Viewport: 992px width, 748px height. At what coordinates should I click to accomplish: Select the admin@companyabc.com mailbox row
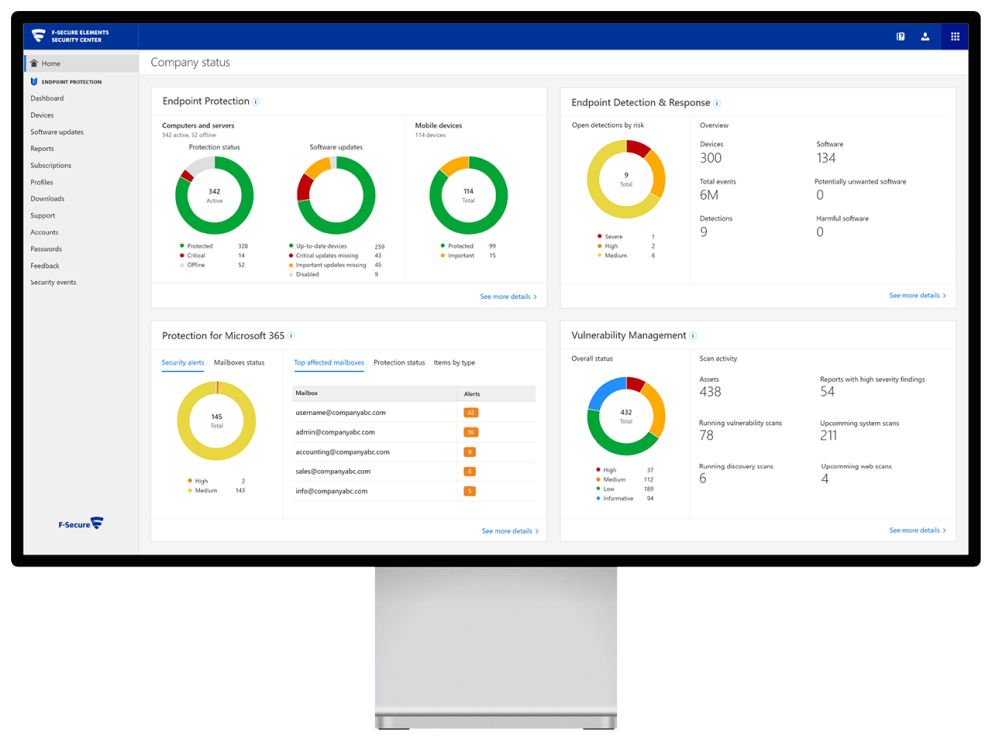(x=335, y=432)
